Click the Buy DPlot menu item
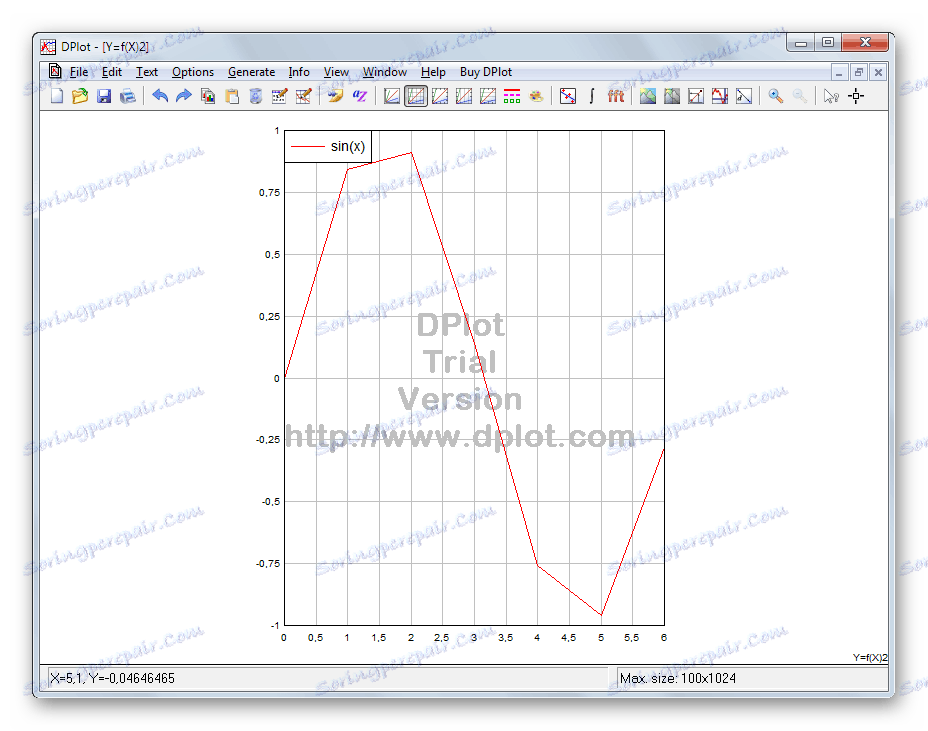This screenshot has width=928, height=731. pyautogui.click(x=486, y=72)
